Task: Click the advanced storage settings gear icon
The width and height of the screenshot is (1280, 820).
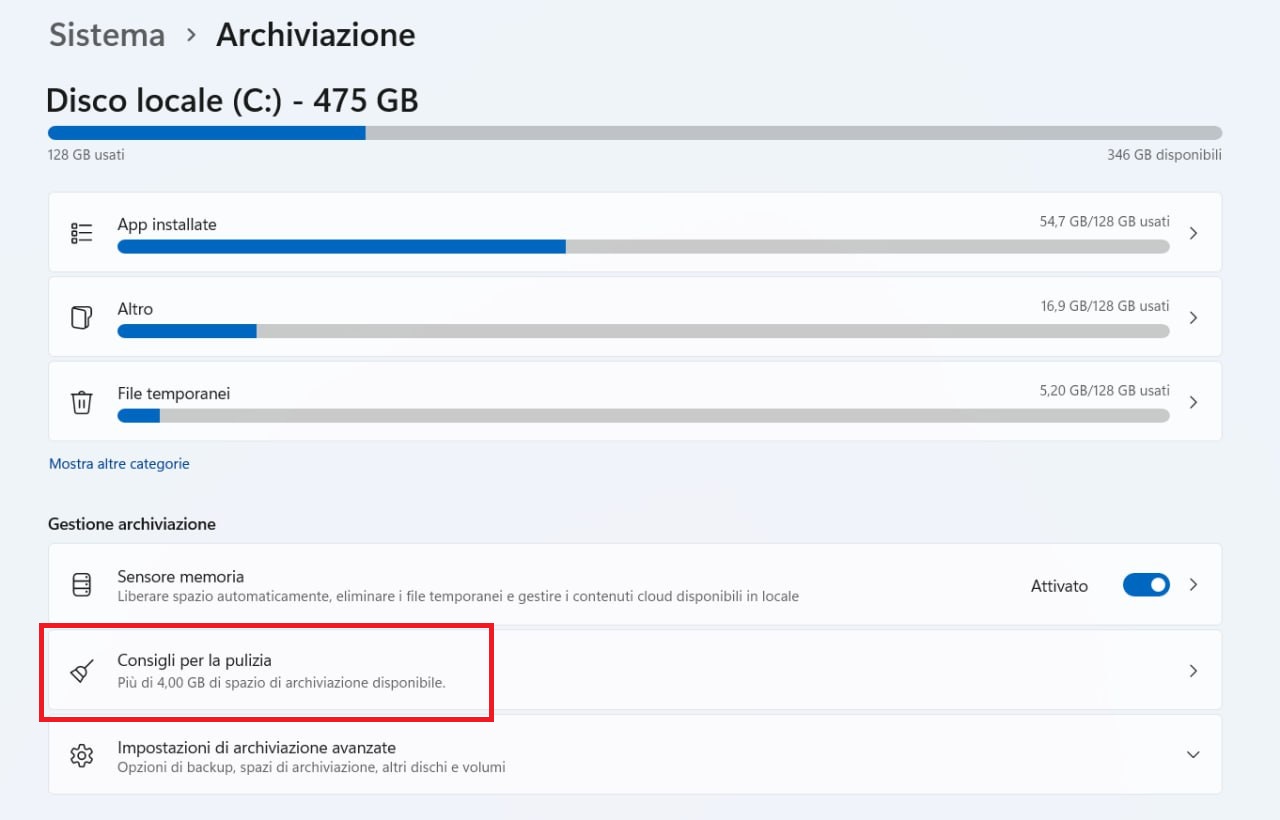Action: pyautogui.click(x=81, y=755)
